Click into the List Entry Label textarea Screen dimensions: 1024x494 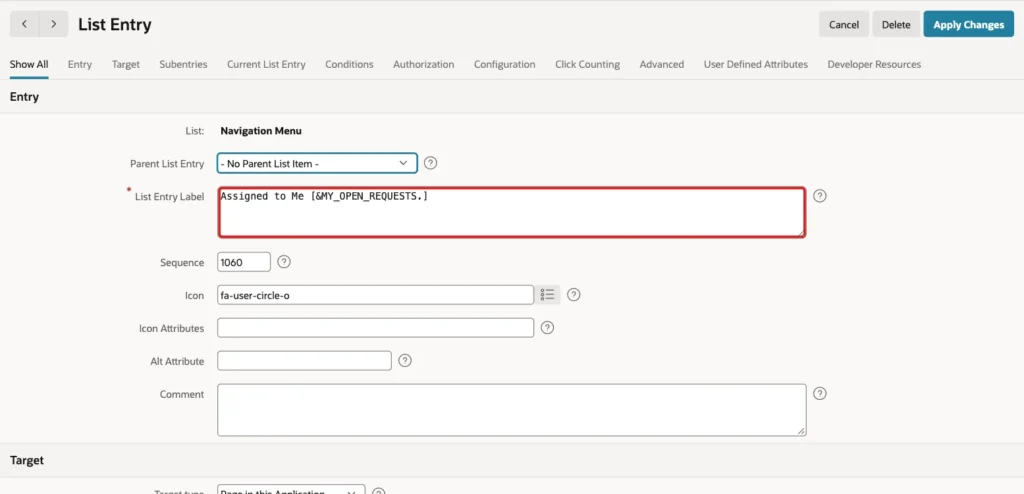[511, 212]
